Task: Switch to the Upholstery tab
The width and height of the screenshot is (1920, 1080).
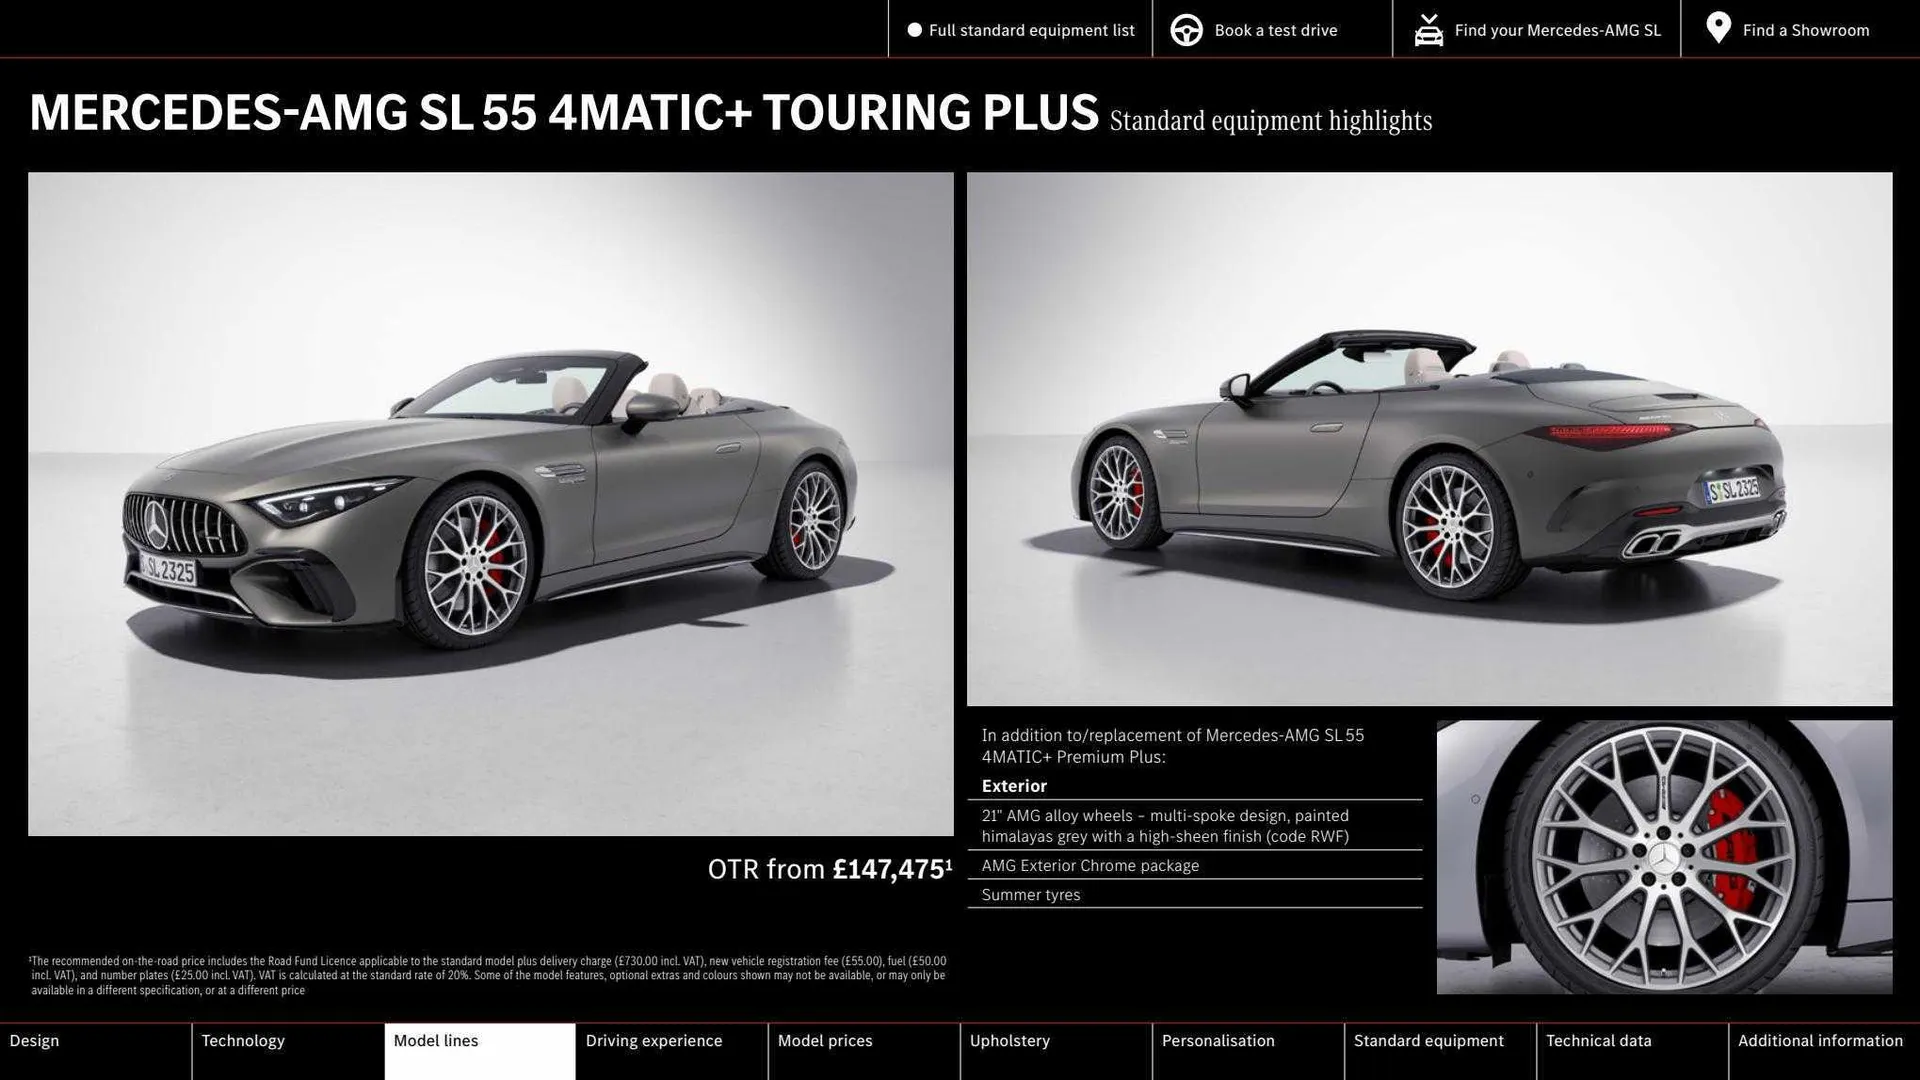Action: (x=1010, y=1040)
